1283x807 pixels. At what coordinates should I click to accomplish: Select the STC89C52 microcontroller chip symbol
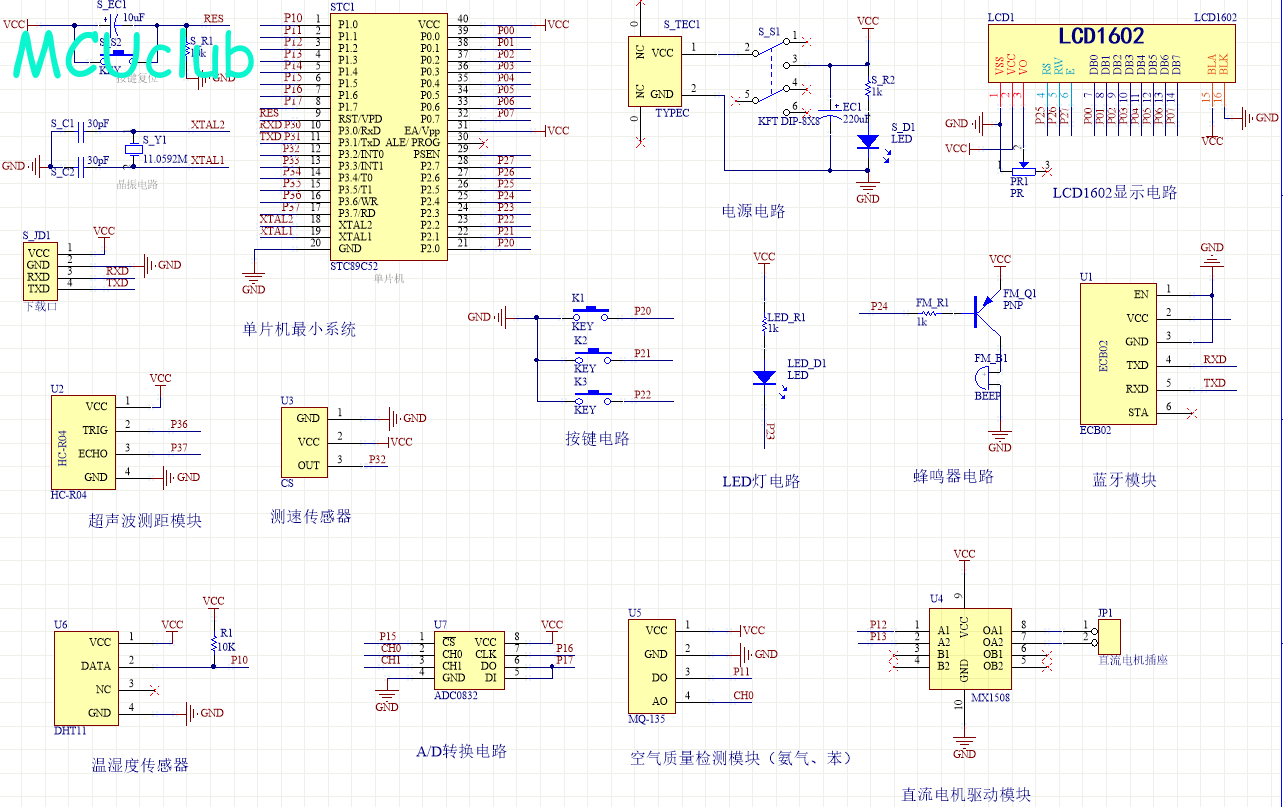pos(387,137)
